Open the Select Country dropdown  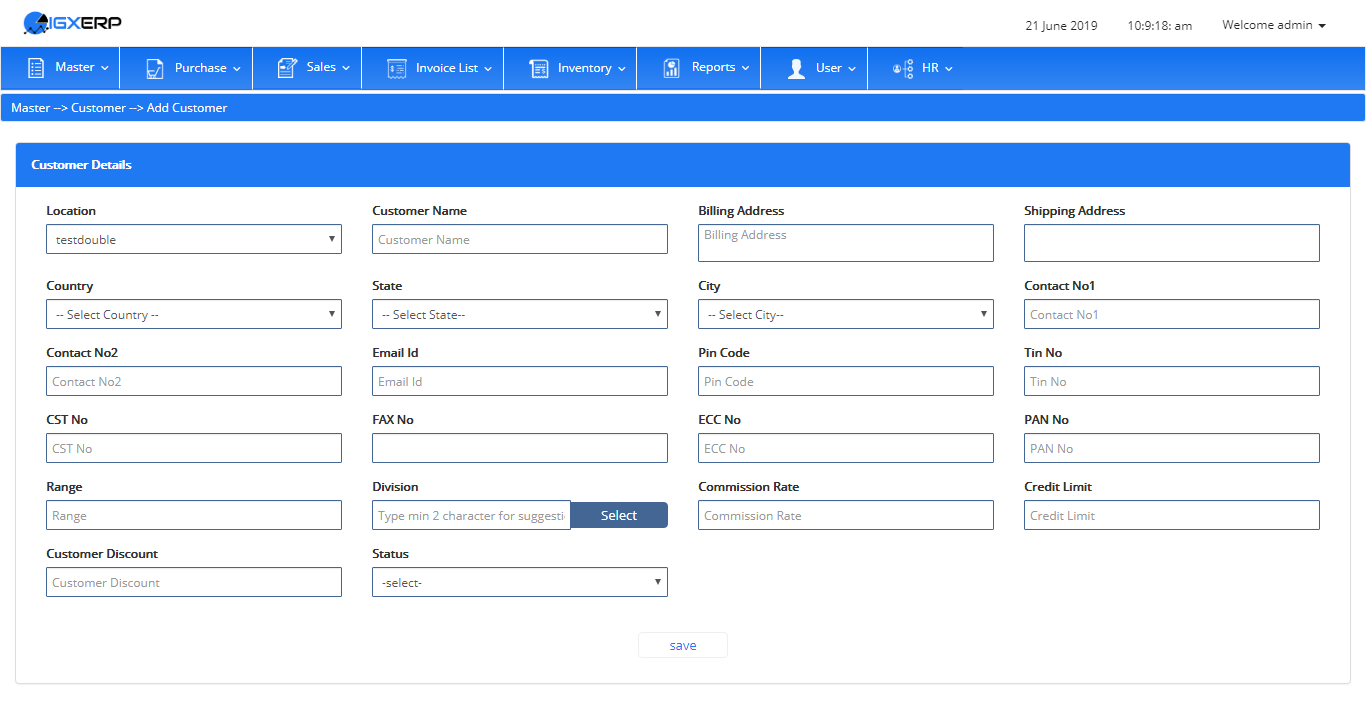194,314
